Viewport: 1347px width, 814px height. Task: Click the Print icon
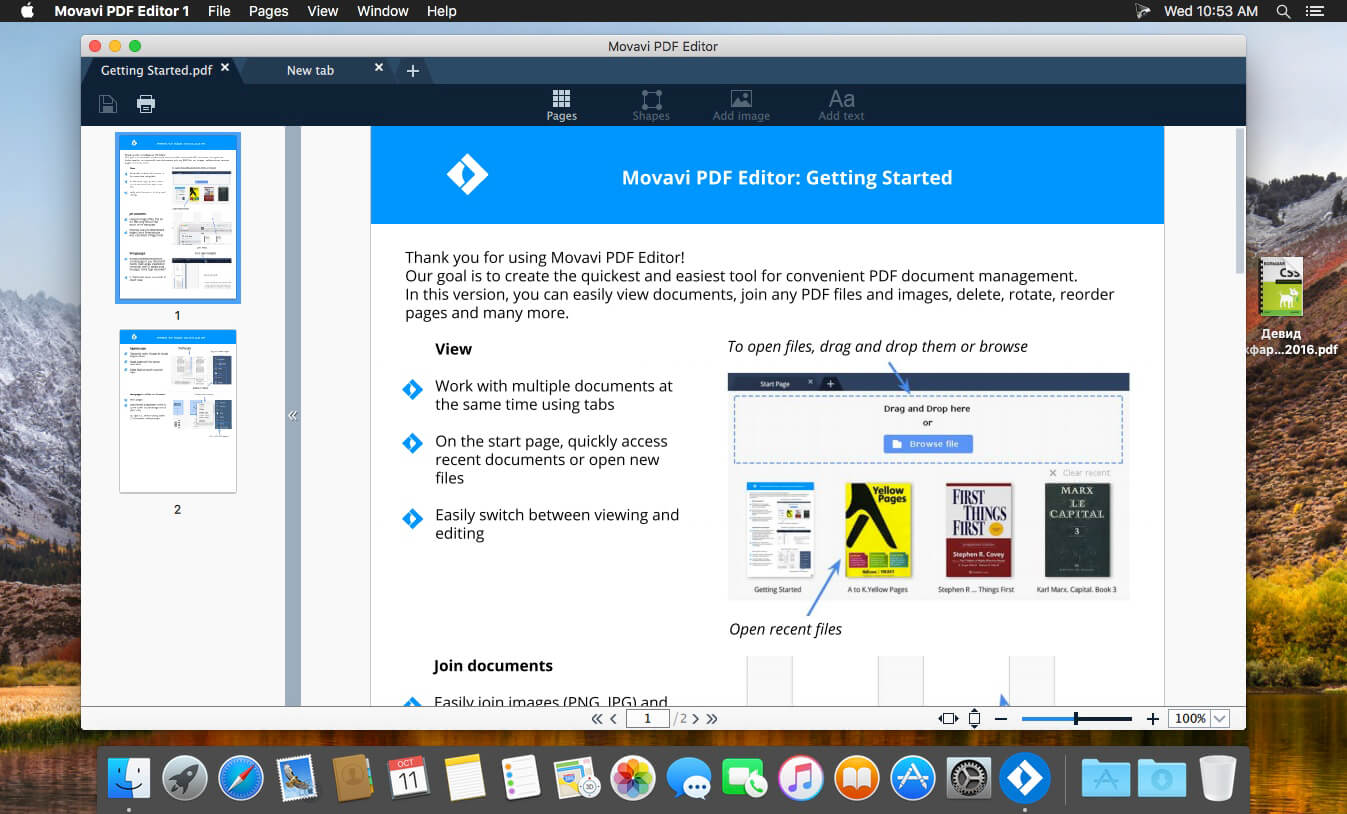tap(146, 103)
